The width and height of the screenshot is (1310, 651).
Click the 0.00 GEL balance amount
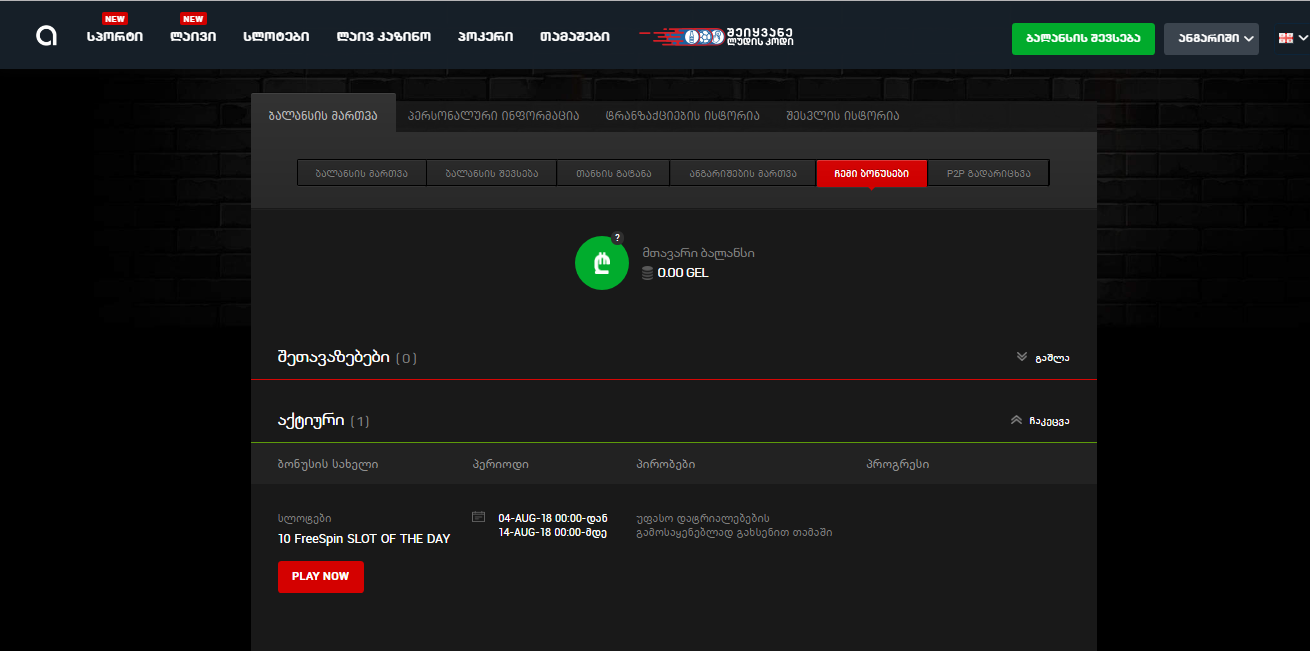(x=683, y=273)
